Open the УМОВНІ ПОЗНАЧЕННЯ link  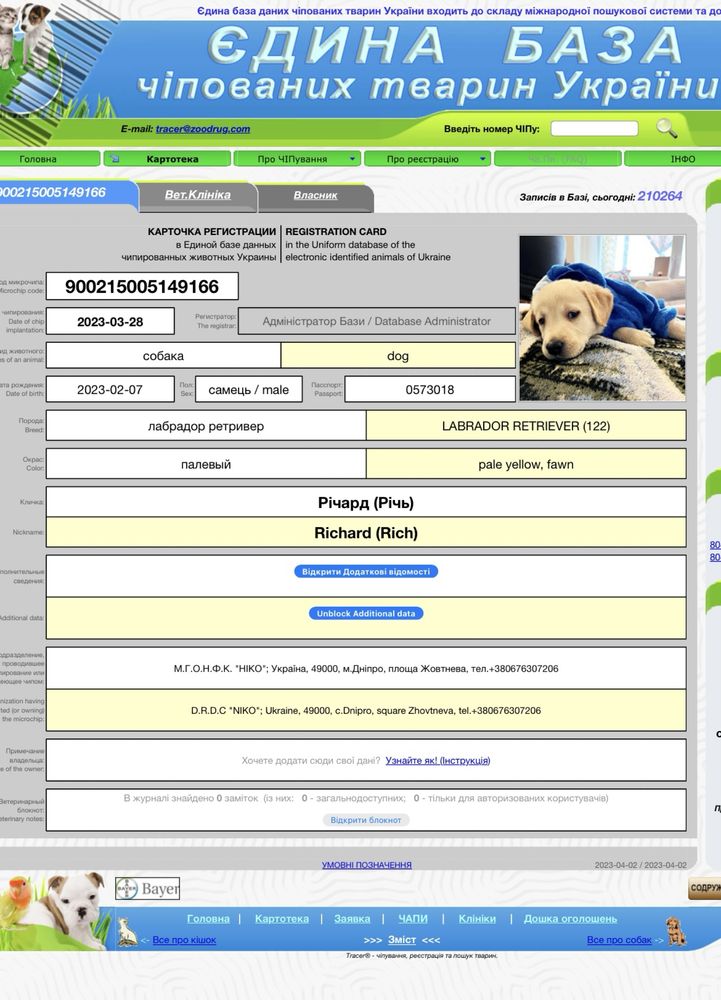[367, 865]
